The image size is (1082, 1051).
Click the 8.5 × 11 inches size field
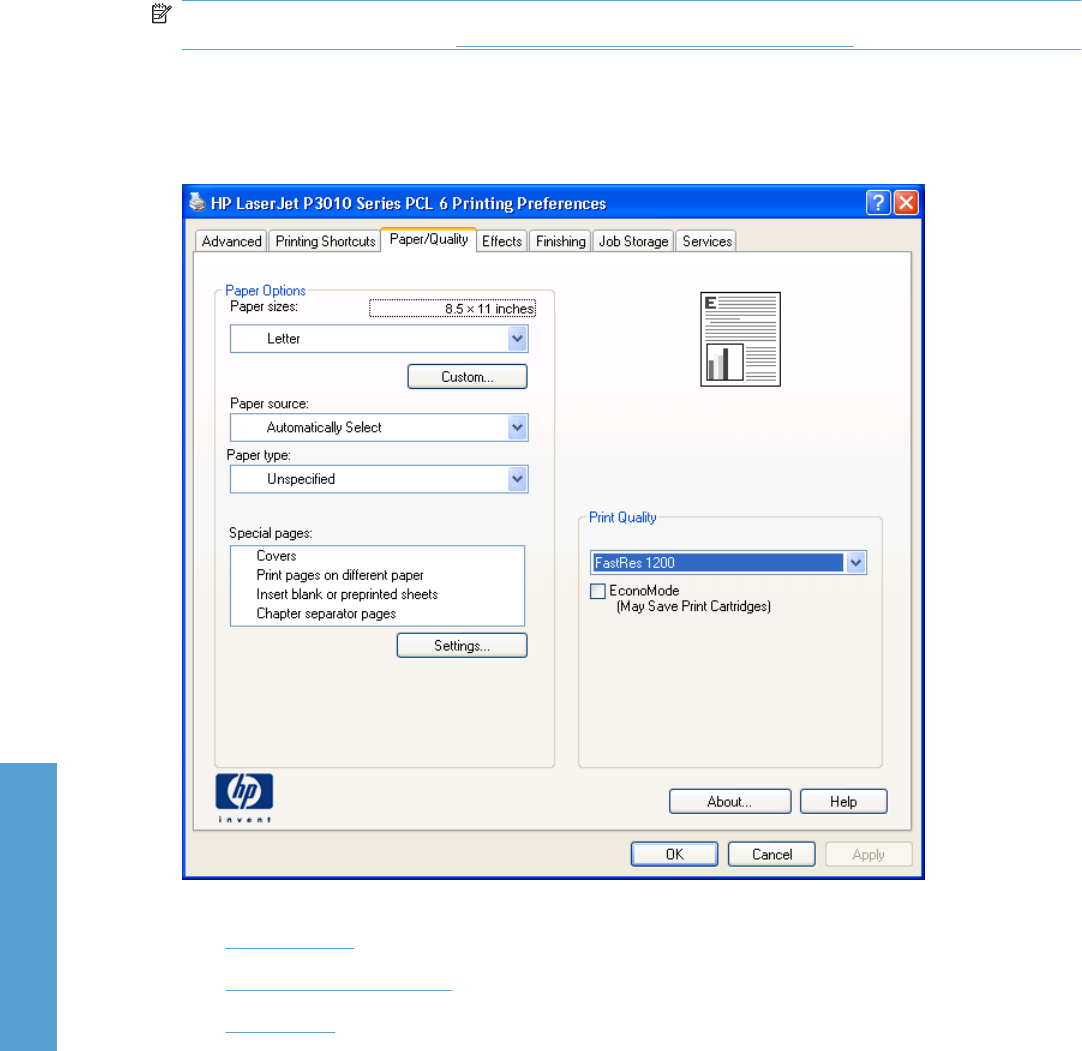pyautogui.click(x=452, y=308)
